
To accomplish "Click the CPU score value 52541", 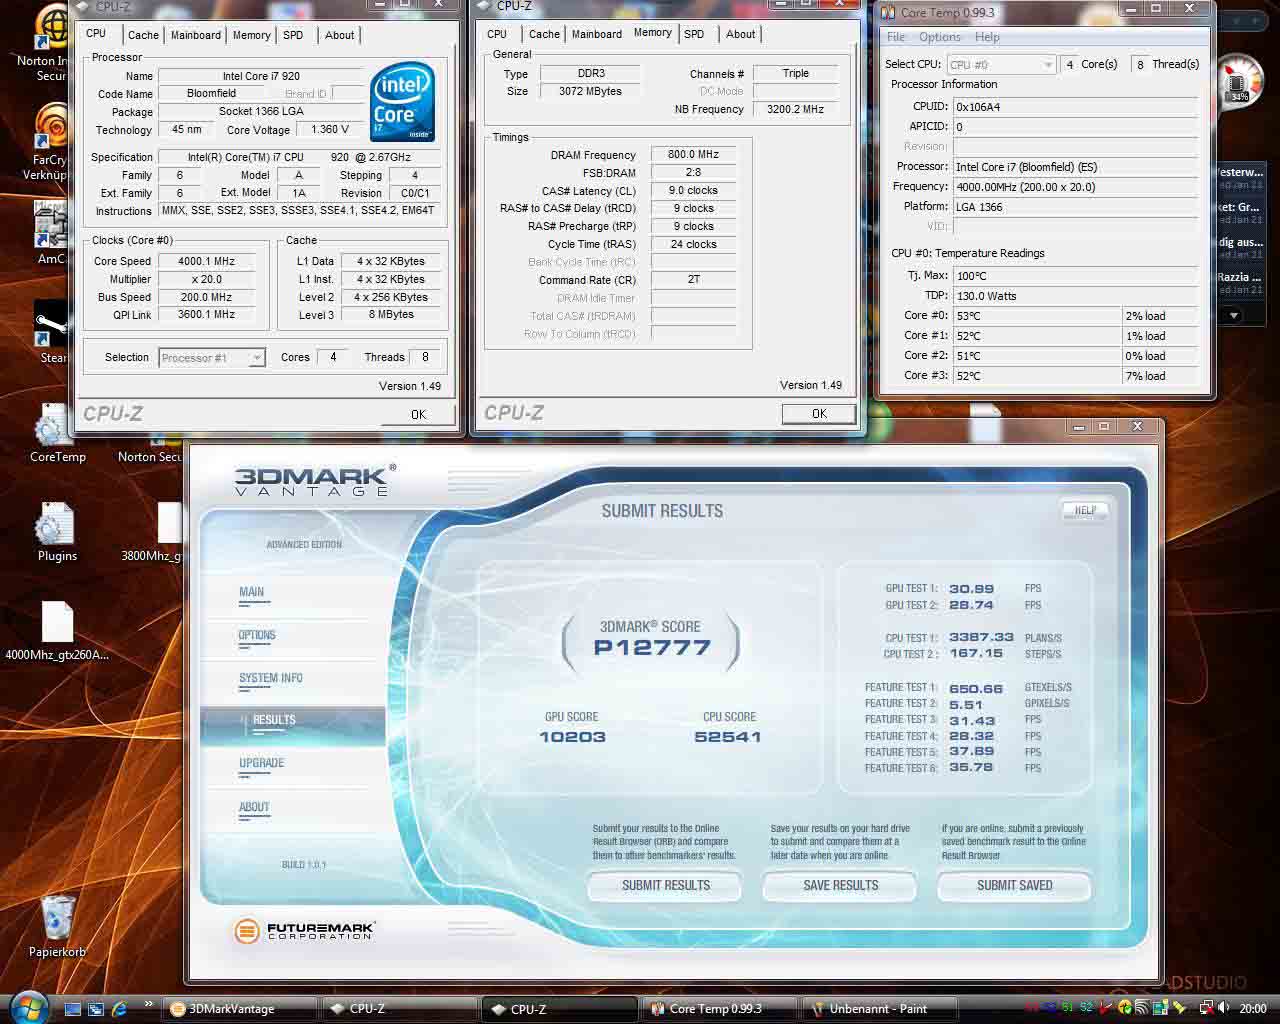I will 728,737.
